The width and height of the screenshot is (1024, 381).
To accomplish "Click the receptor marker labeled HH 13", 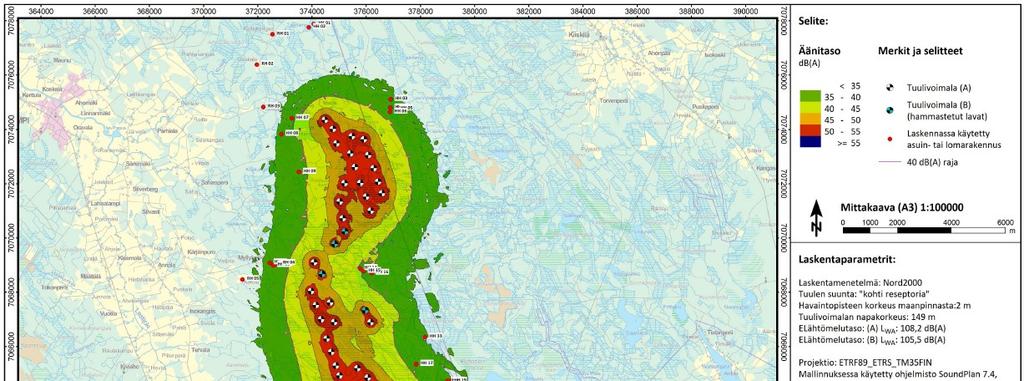I will pyautogui.click(x=426, y=337).
